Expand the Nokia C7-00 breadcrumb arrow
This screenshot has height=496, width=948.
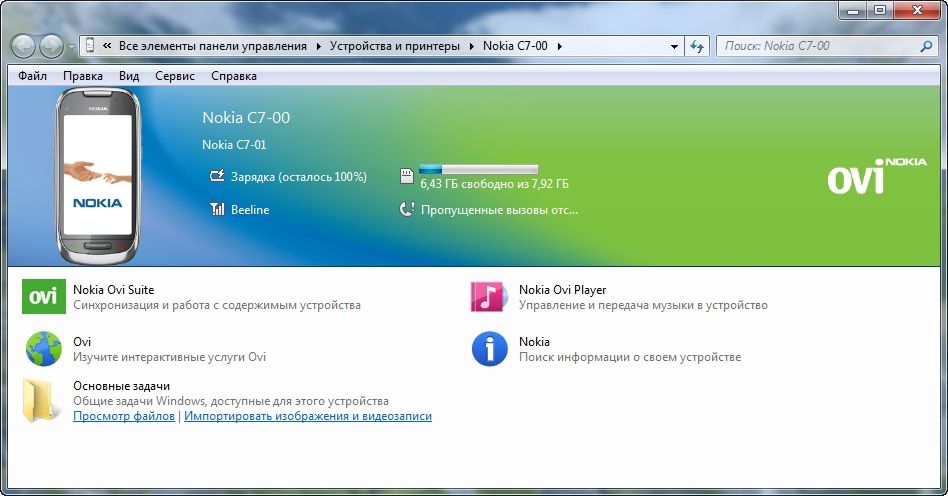pyautogui.click(x=560, y=46)
